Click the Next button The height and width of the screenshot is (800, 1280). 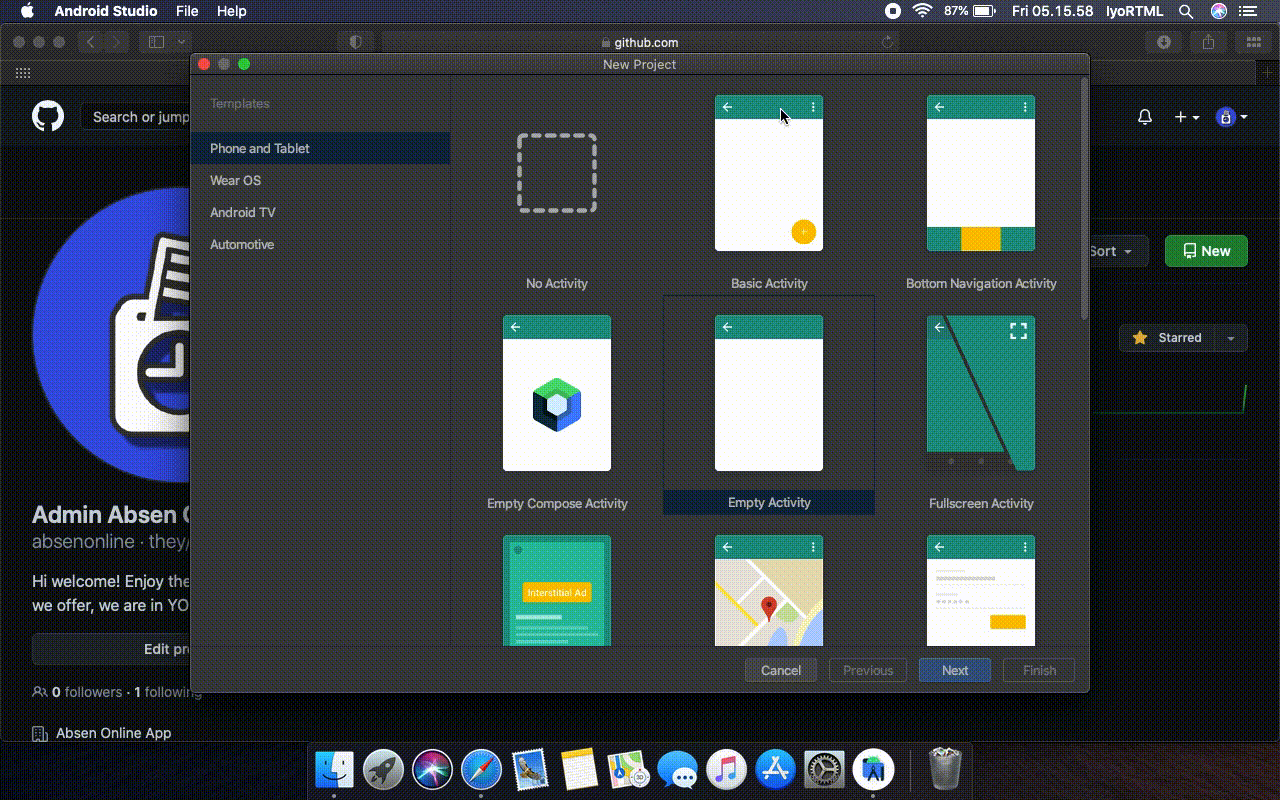tap(955, 670)
